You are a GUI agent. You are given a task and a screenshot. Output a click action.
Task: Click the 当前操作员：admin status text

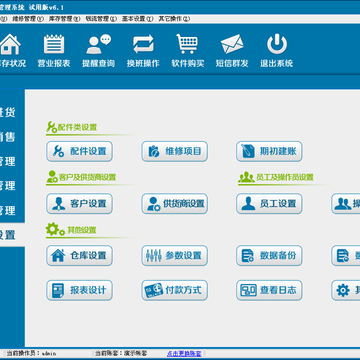tap(32, 353)
